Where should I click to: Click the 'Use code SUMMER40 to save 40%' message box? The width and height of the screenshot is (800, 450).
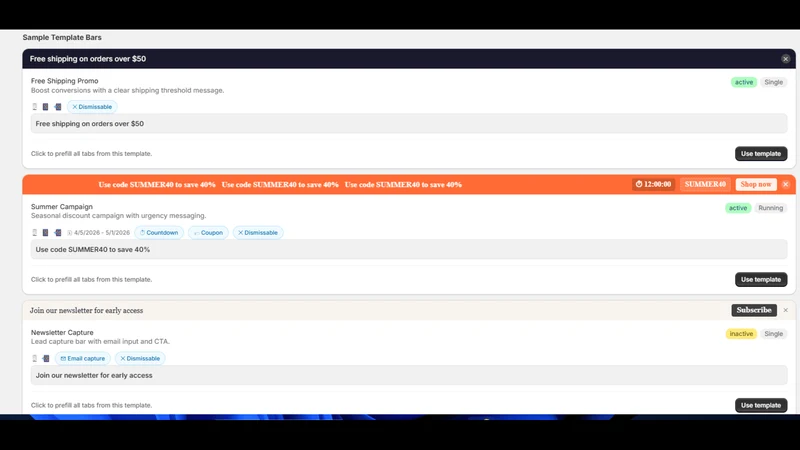pos(409,249)
